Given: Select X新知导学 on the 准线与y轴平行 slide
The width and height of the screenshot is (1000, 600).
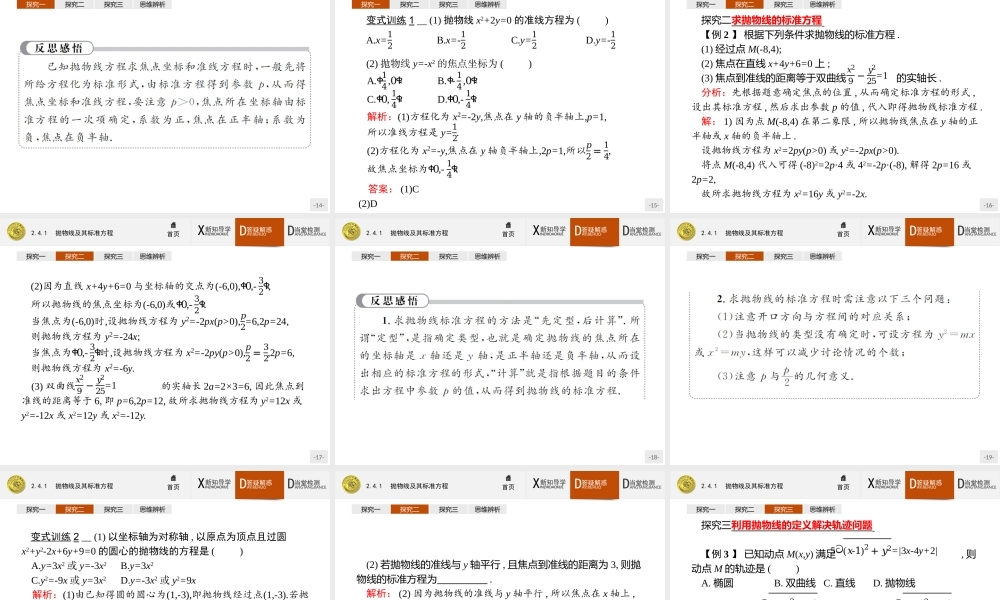Looking at the screenshot, I should [548, 483].
